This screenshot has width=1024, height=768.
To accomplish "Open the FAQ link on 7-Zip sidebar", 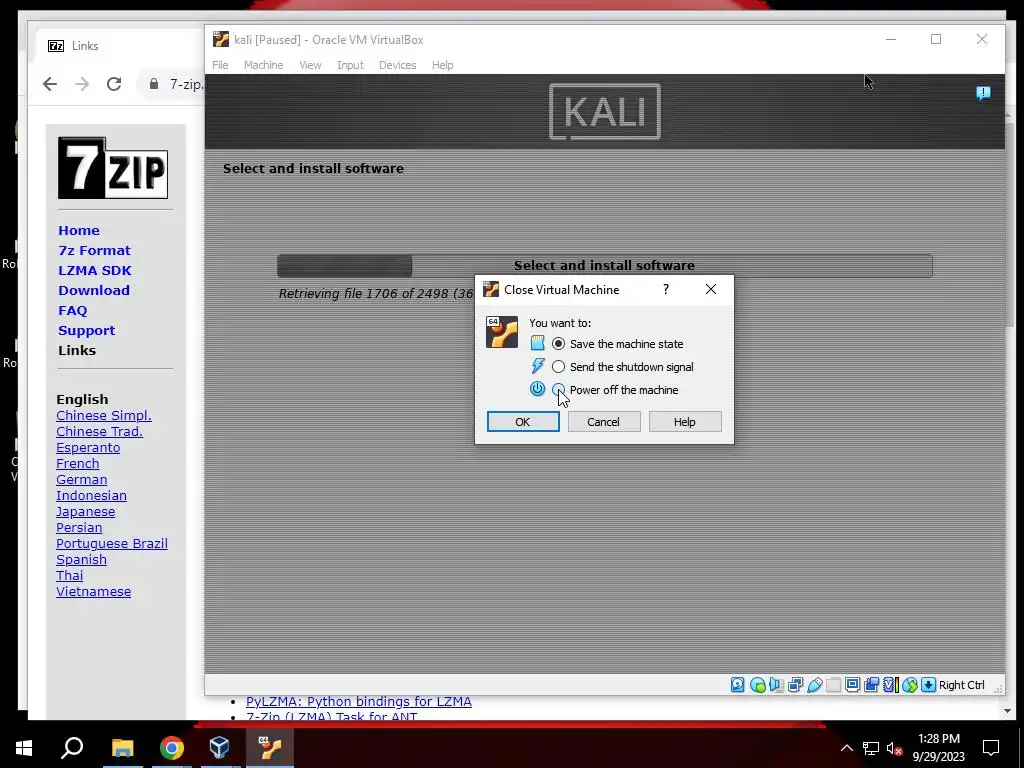I will click(72, 311).
